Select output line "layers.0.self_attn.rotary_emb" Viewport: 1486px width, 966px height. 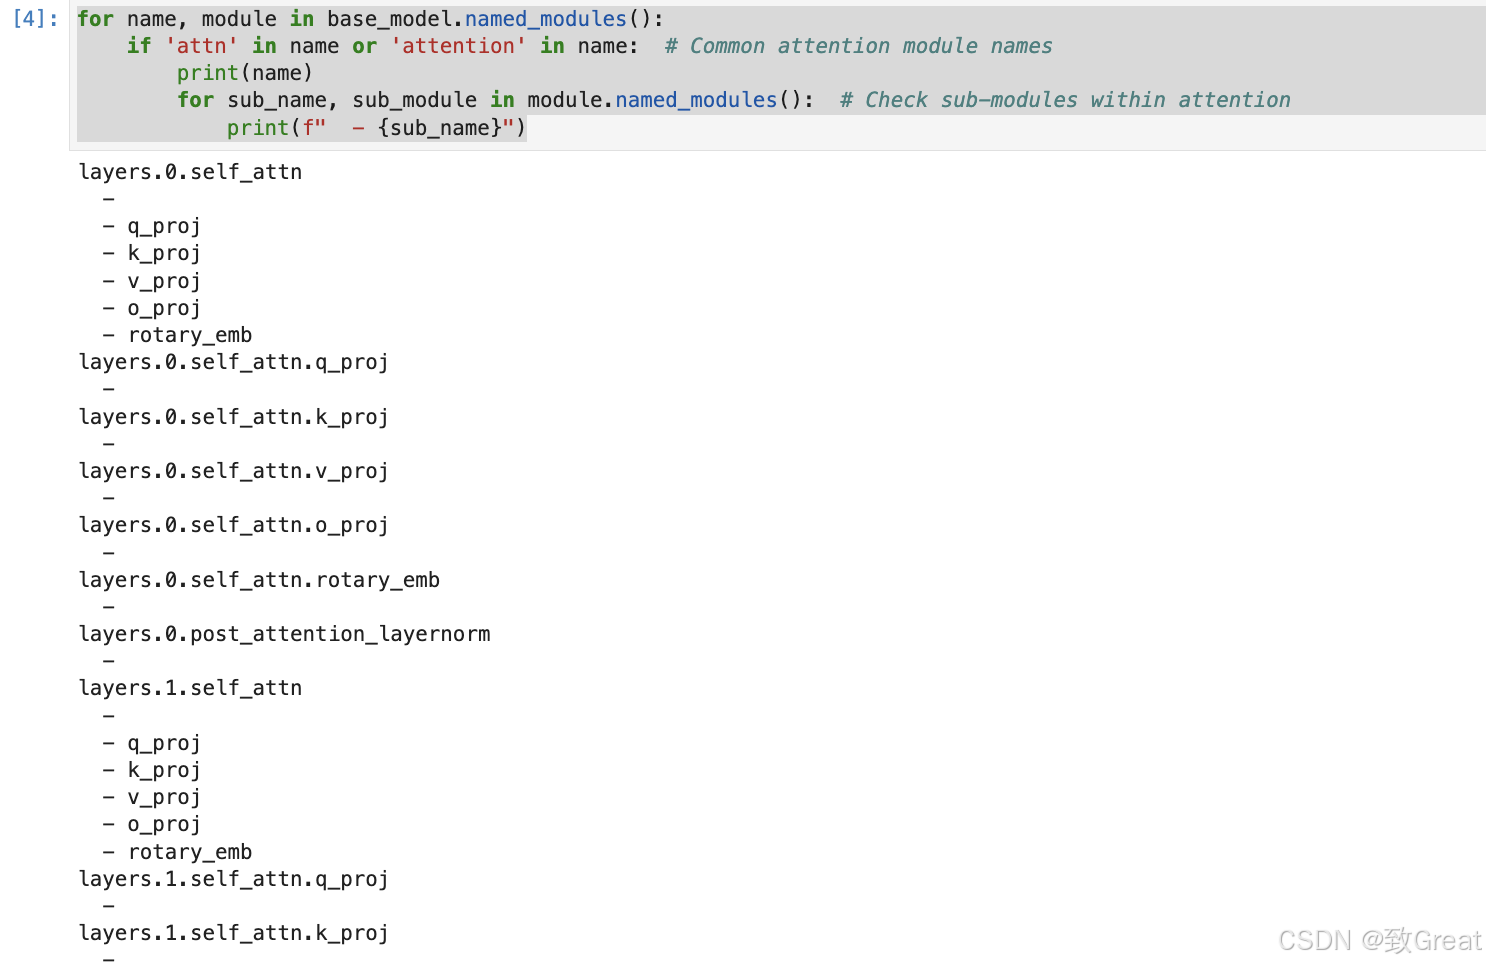(x=259, y=580)
